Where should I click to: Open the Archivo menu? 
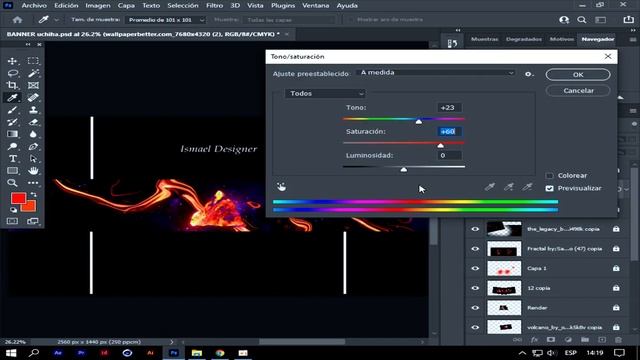point(34,5)
